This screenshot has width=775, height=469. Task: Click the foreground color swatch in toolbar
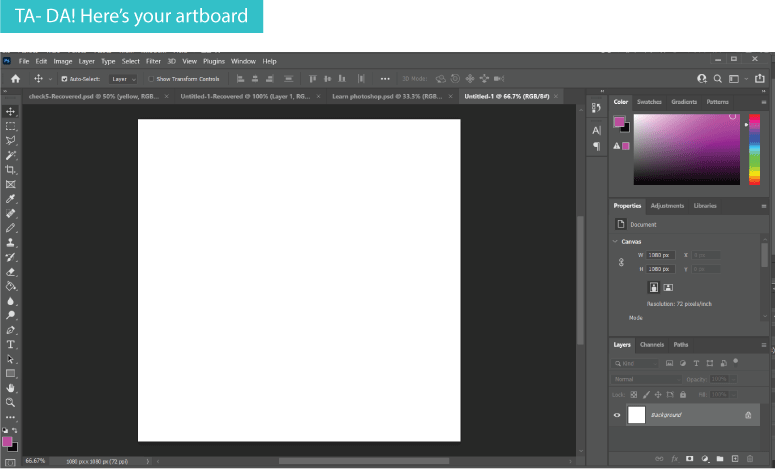click(x=8, y=441)
